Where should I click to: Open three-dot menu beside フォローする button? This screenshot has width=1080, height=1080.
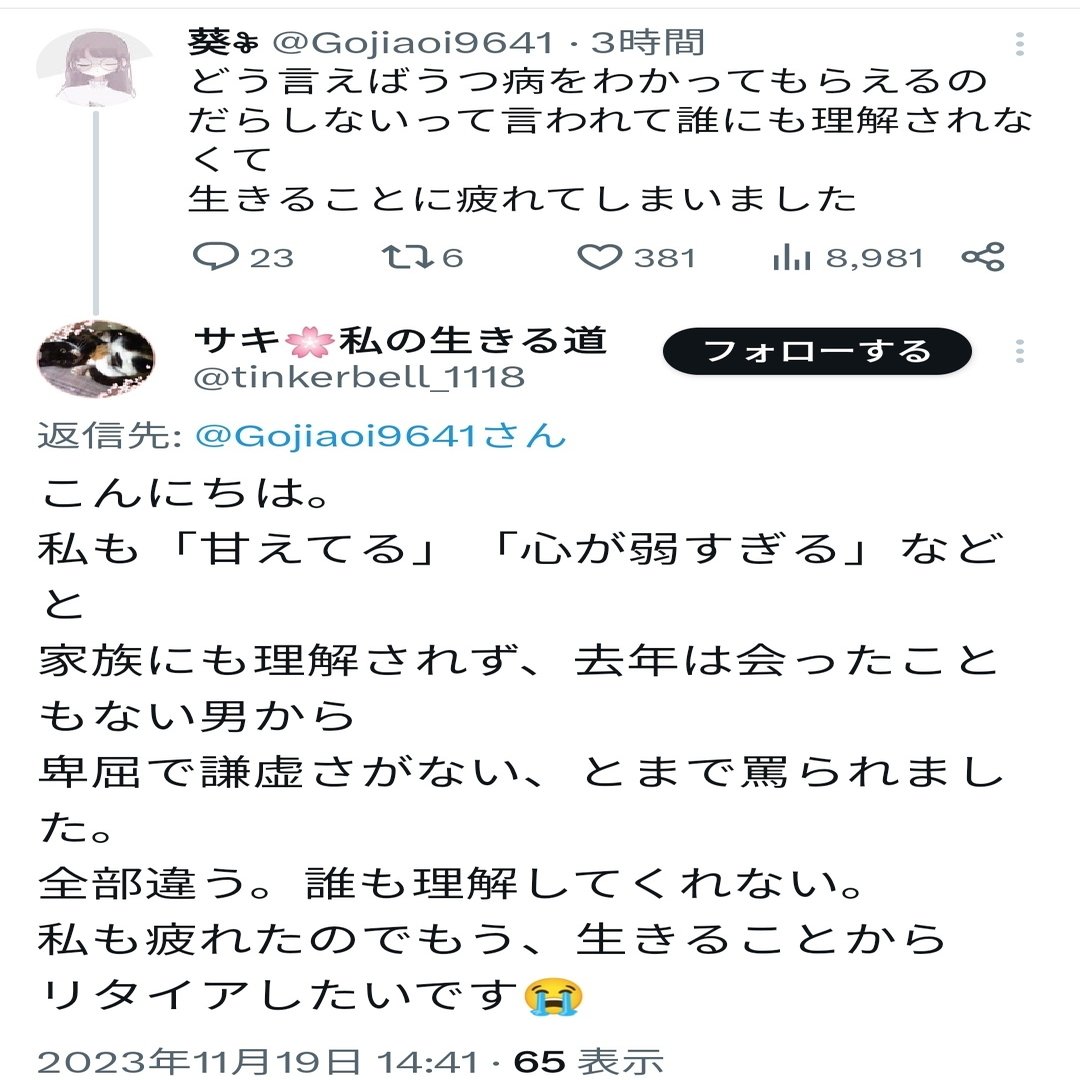1019,351
